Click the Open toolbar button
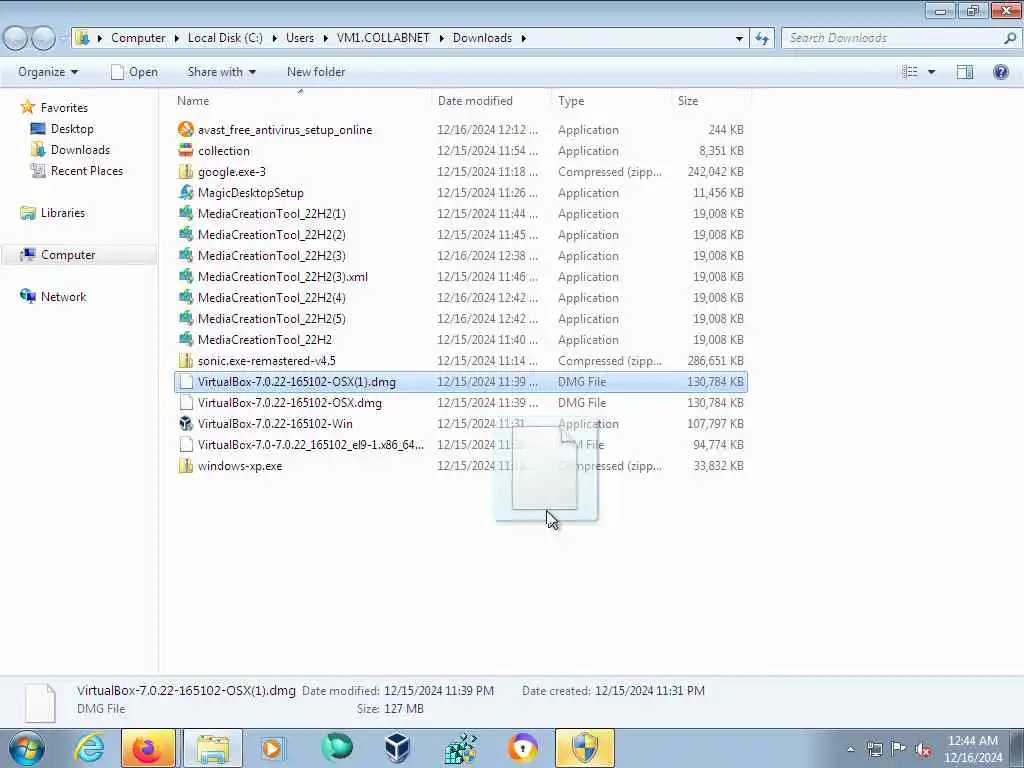This screenshot has height=768, width=1024. pyautogui.click(x=135, y=72)
